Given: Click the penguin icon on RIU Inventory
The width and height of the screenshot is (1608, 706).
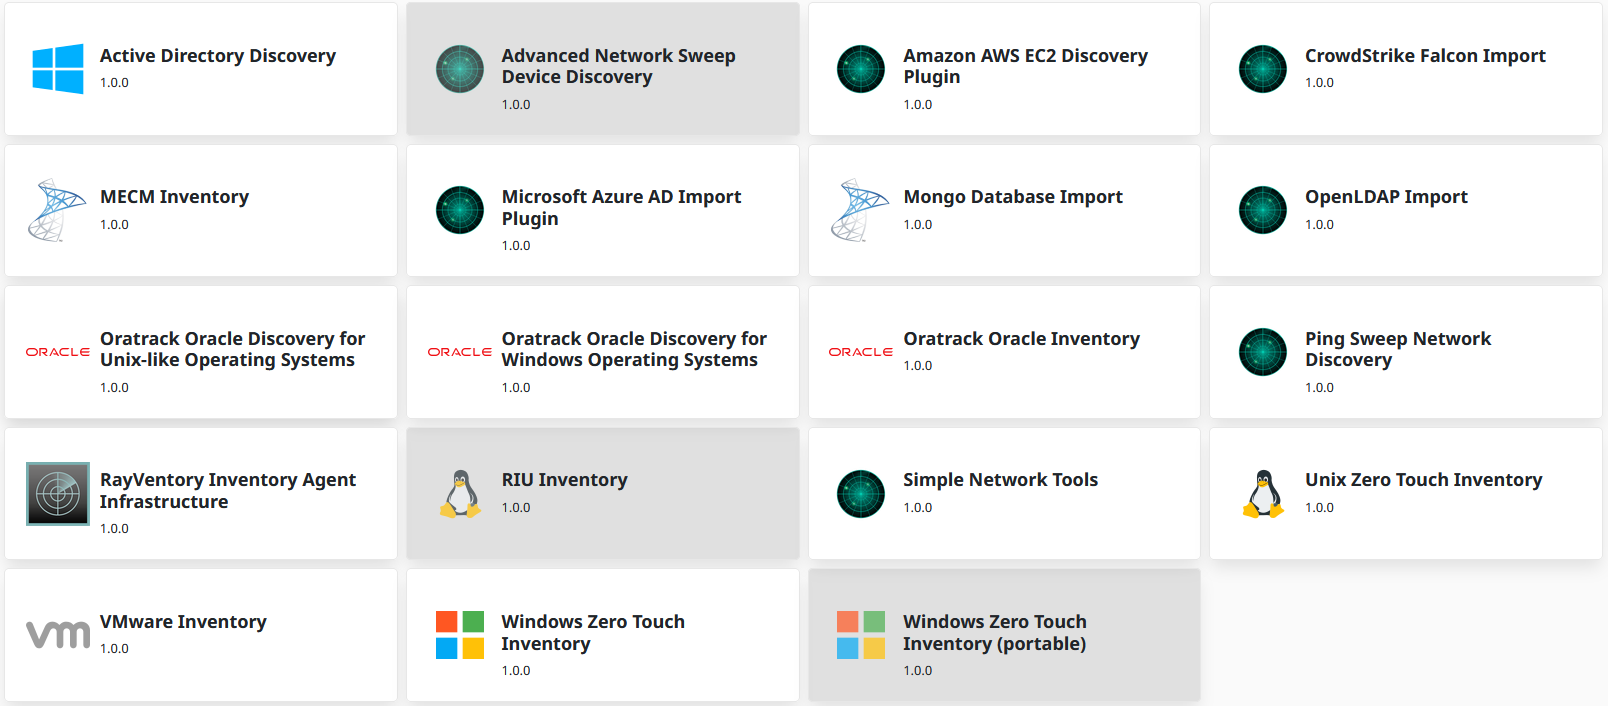Looking at the screenshot, I should point(460,494).
